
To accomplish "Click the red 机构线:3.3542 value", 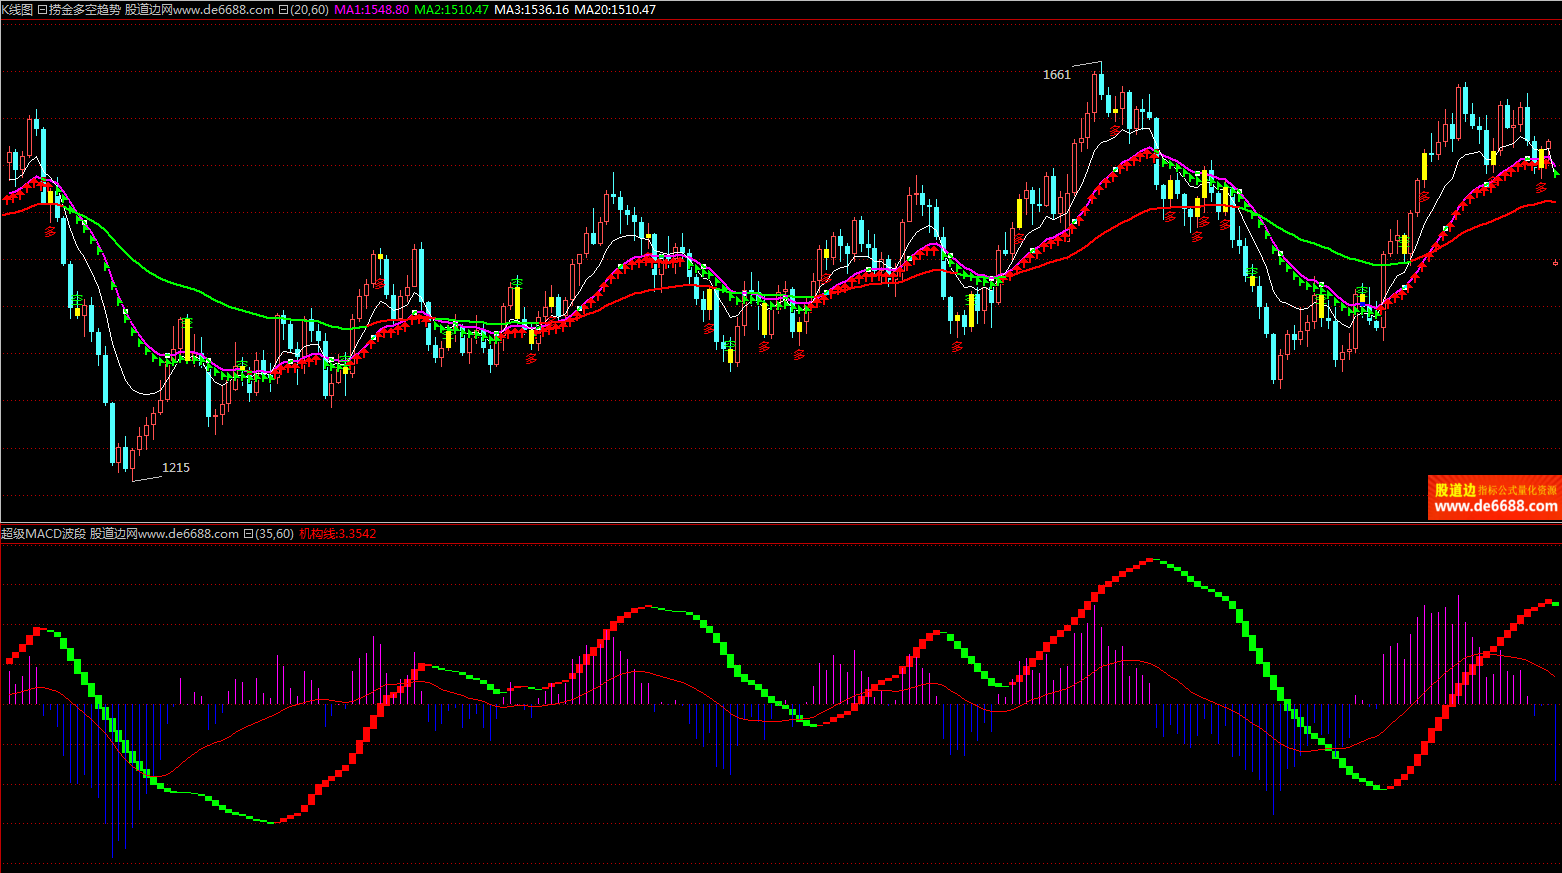I will (x=338, y=534).
